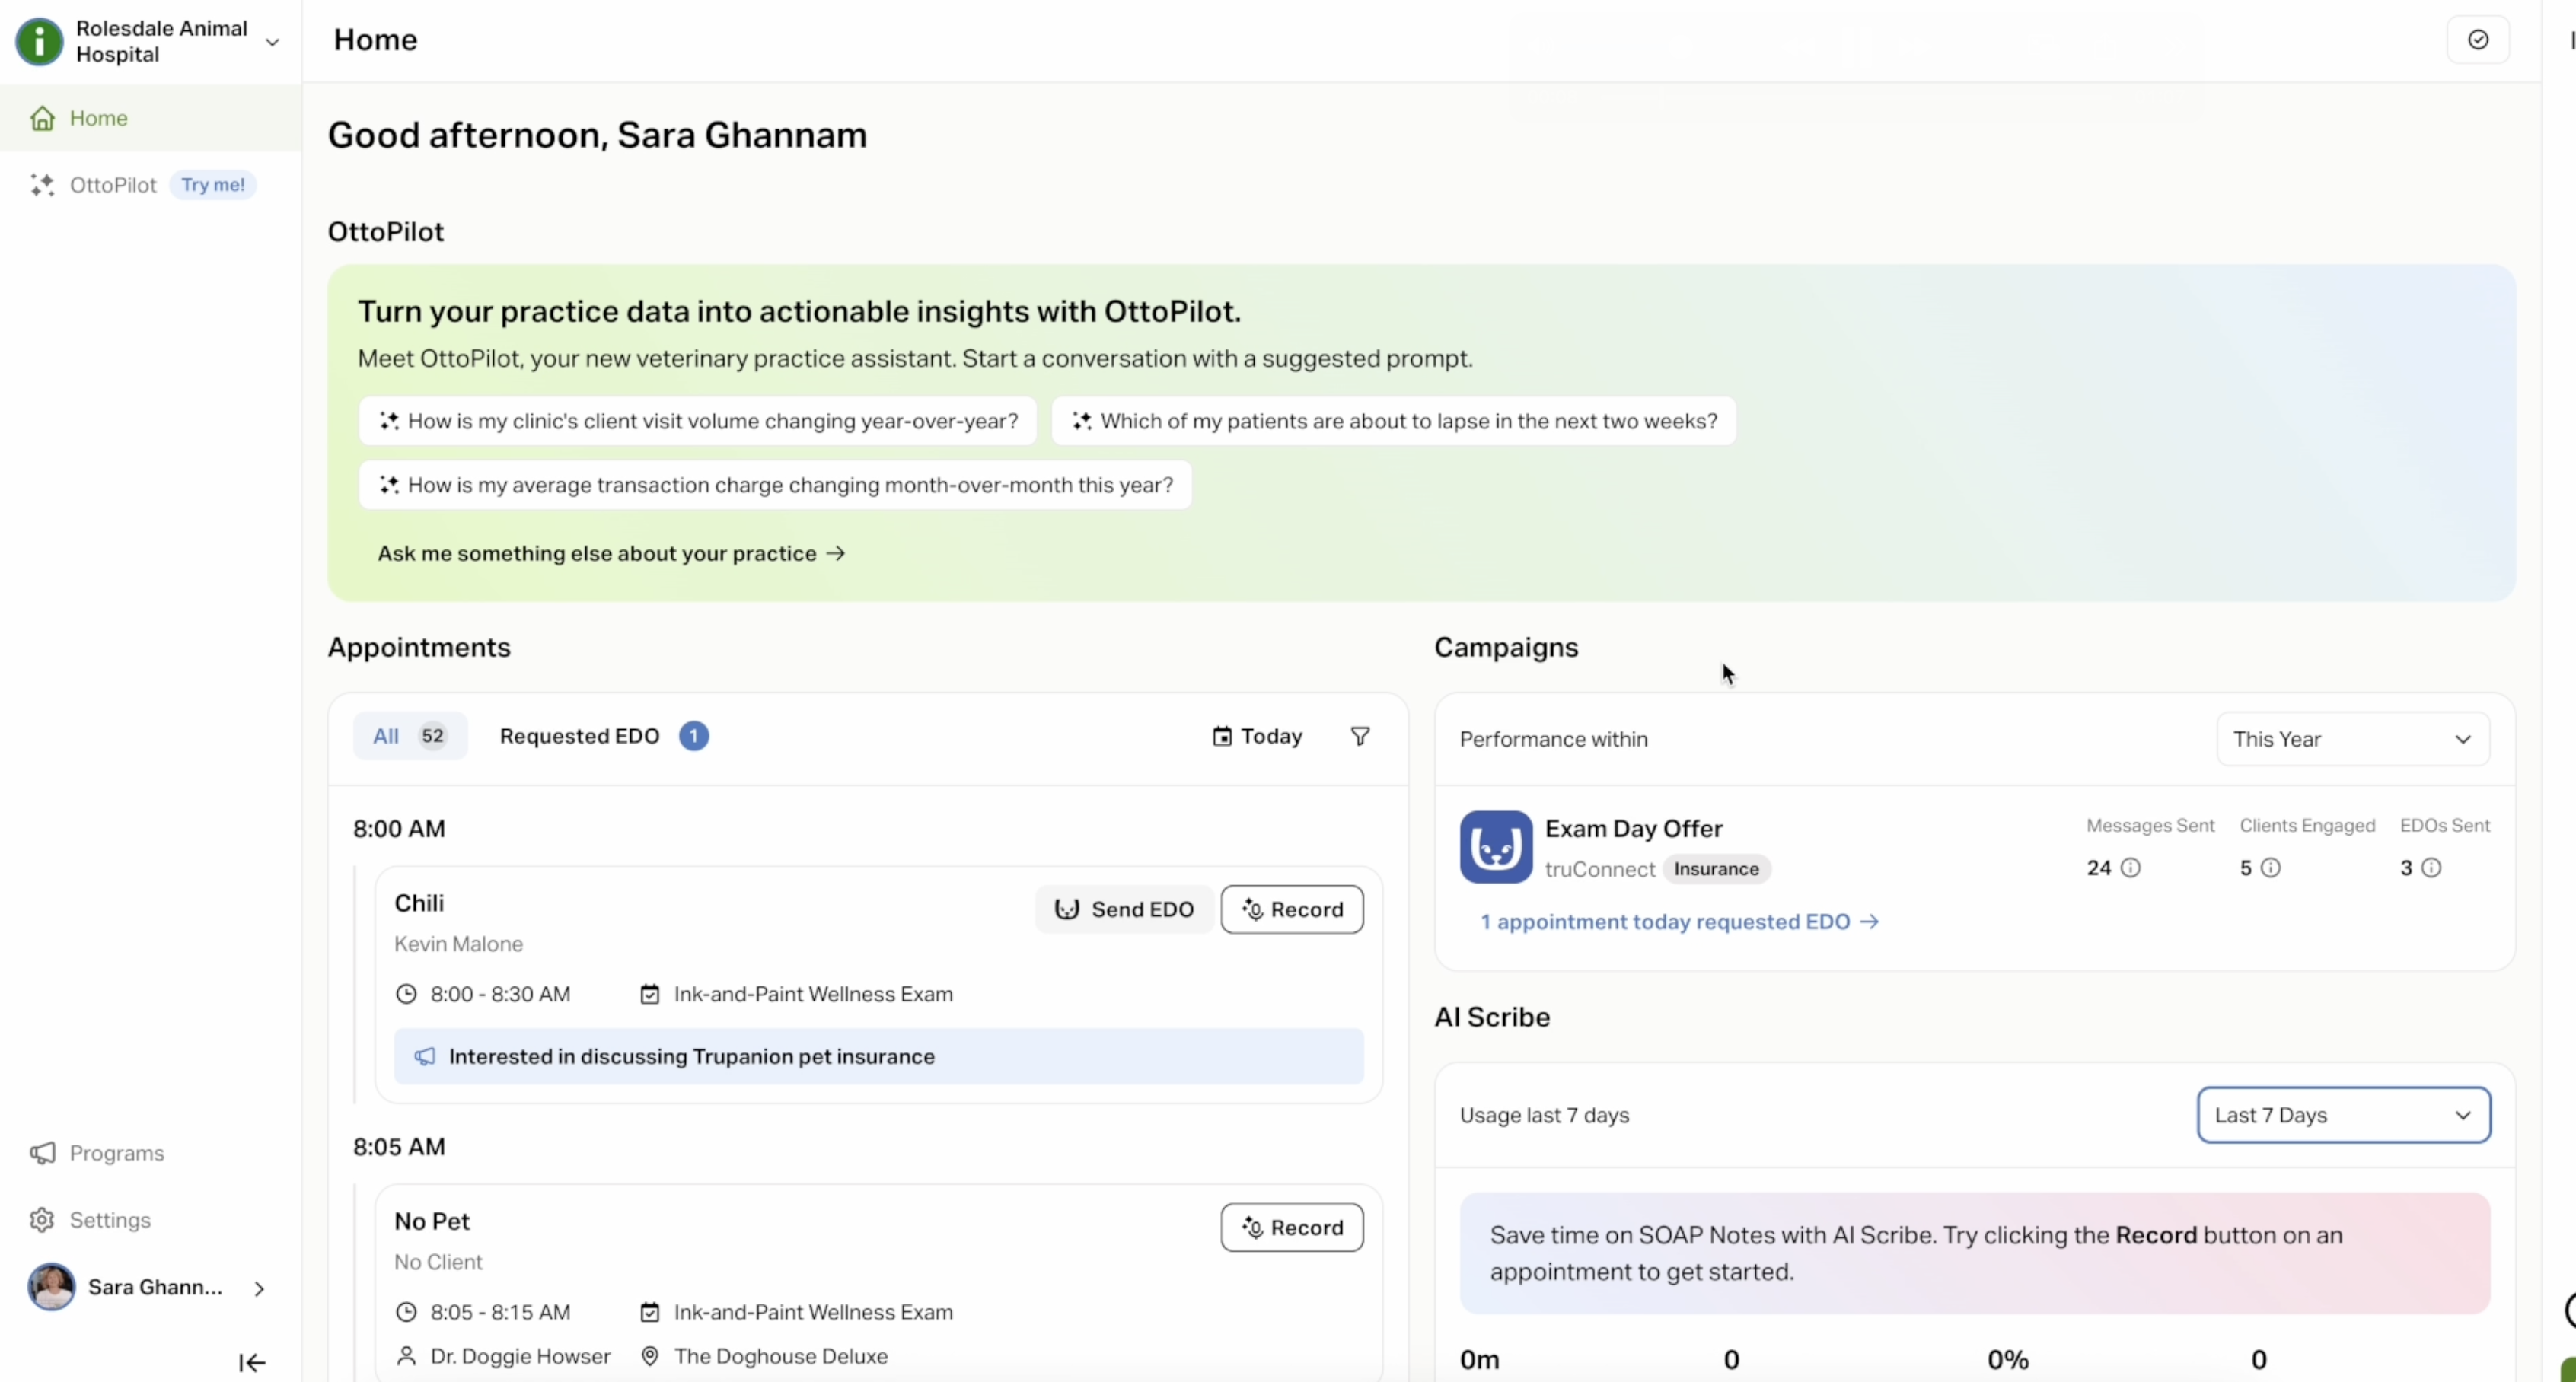Click the checkmark circle icon in header

[x=2478, y=40]
